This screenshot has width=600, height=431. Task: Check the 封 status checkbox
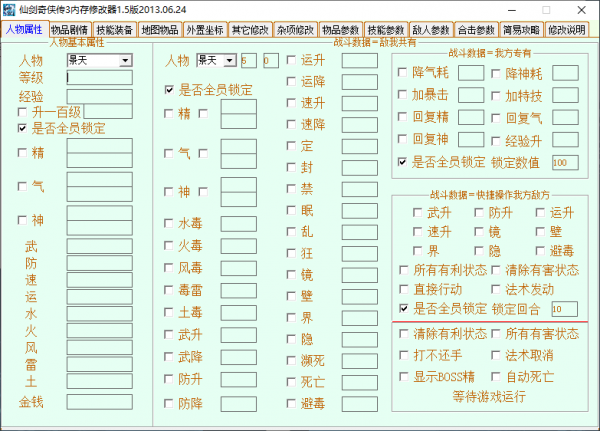[291, 167]
